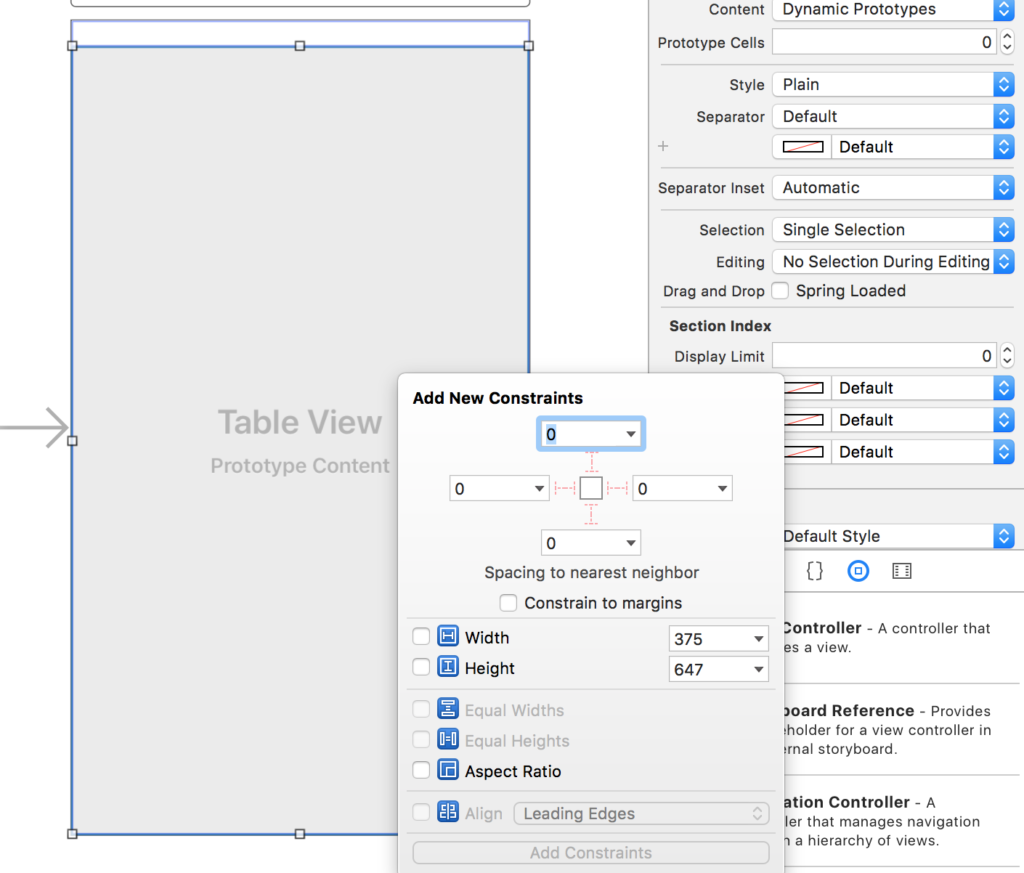This screenshot has height=873, width=1024.
Task: Switch to the Code Snippet library tab
Action: click(x=815, y=571)
